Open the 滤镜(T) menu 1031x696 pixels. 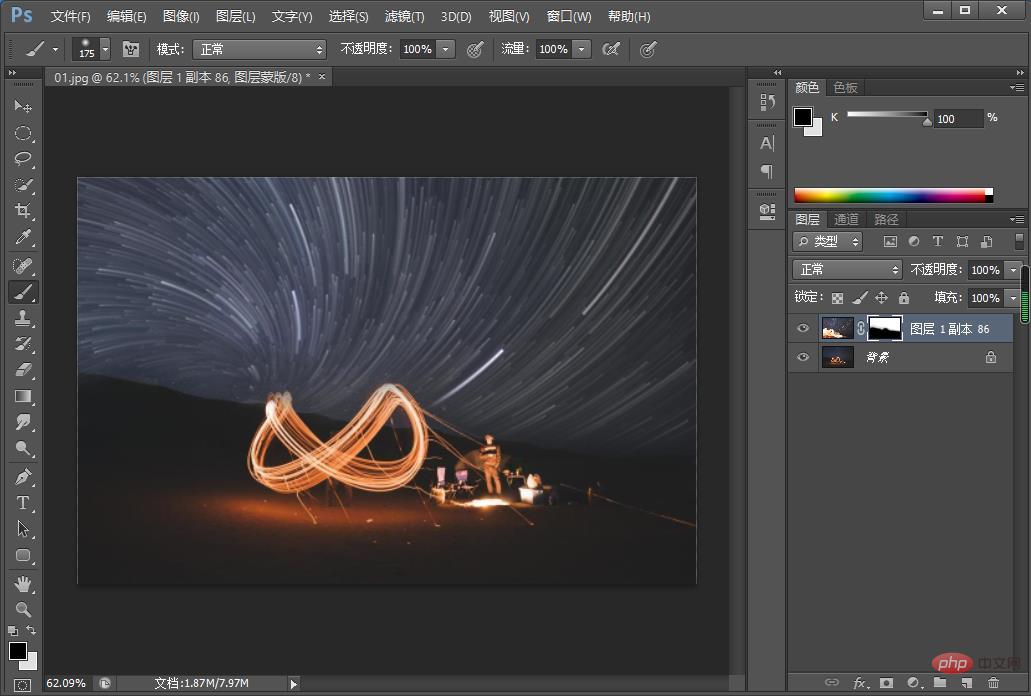pyautogui.click(x=404, y=16)
